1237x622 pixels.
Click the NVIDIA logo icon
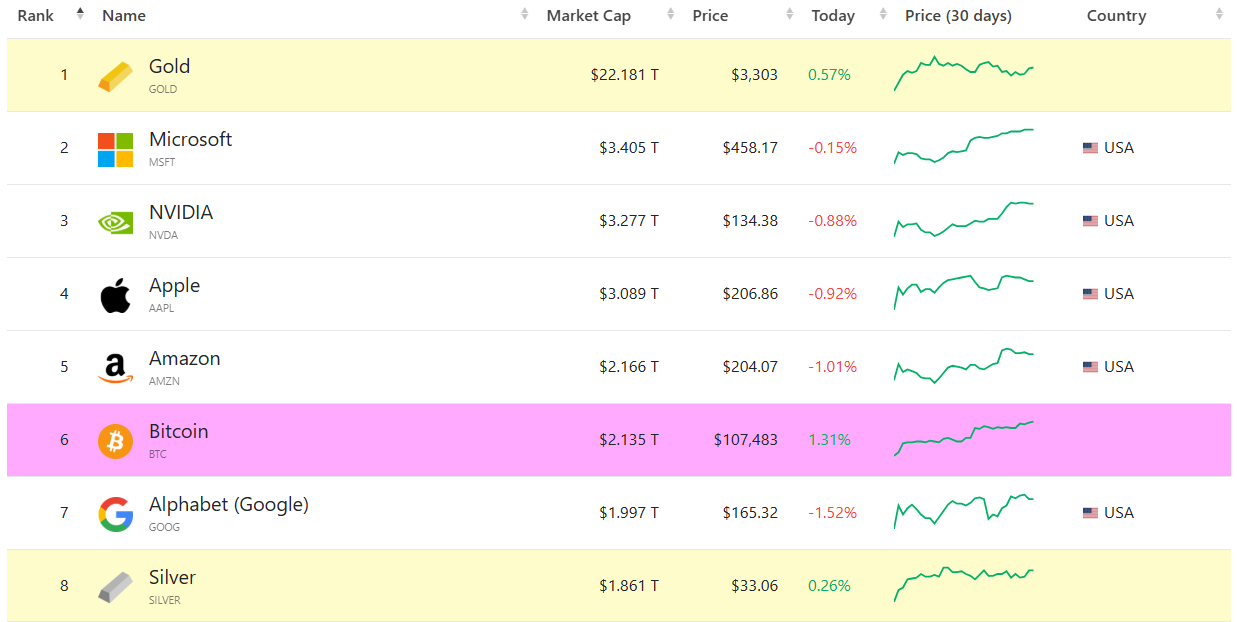(x=115, y=222)
